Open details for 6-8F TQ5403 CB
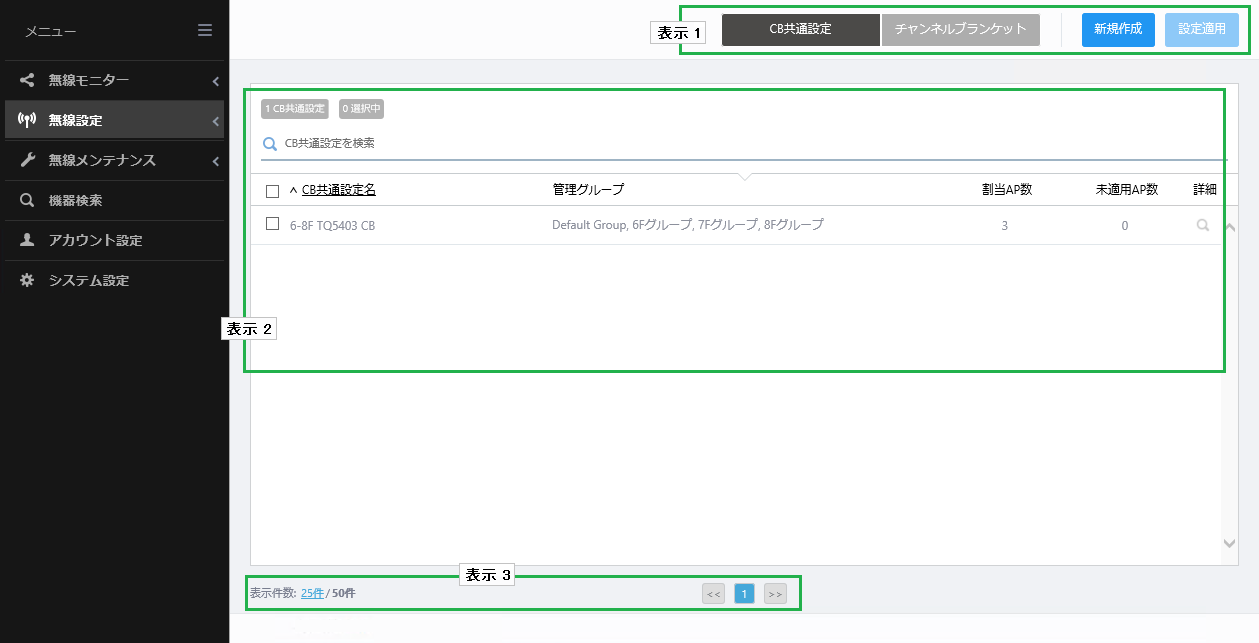The image size is (1259, 643). pos(1202,225)
